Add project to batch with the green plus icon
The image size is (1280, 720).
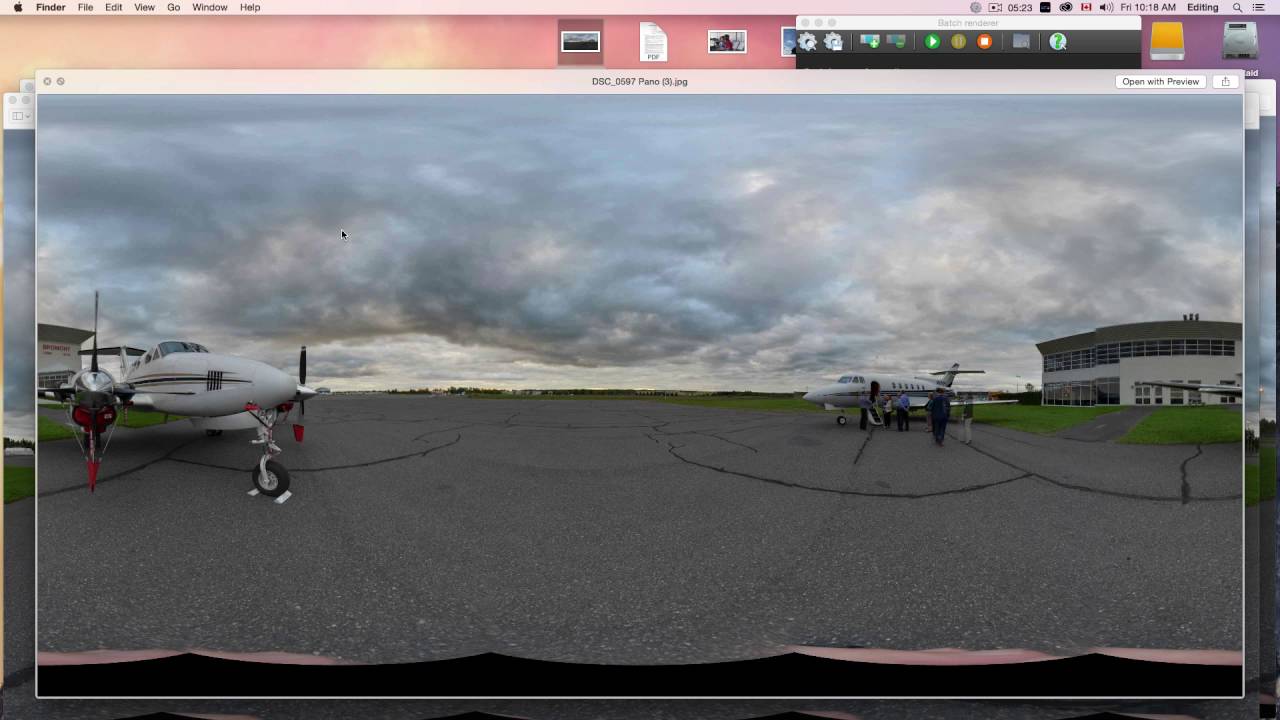870,42
